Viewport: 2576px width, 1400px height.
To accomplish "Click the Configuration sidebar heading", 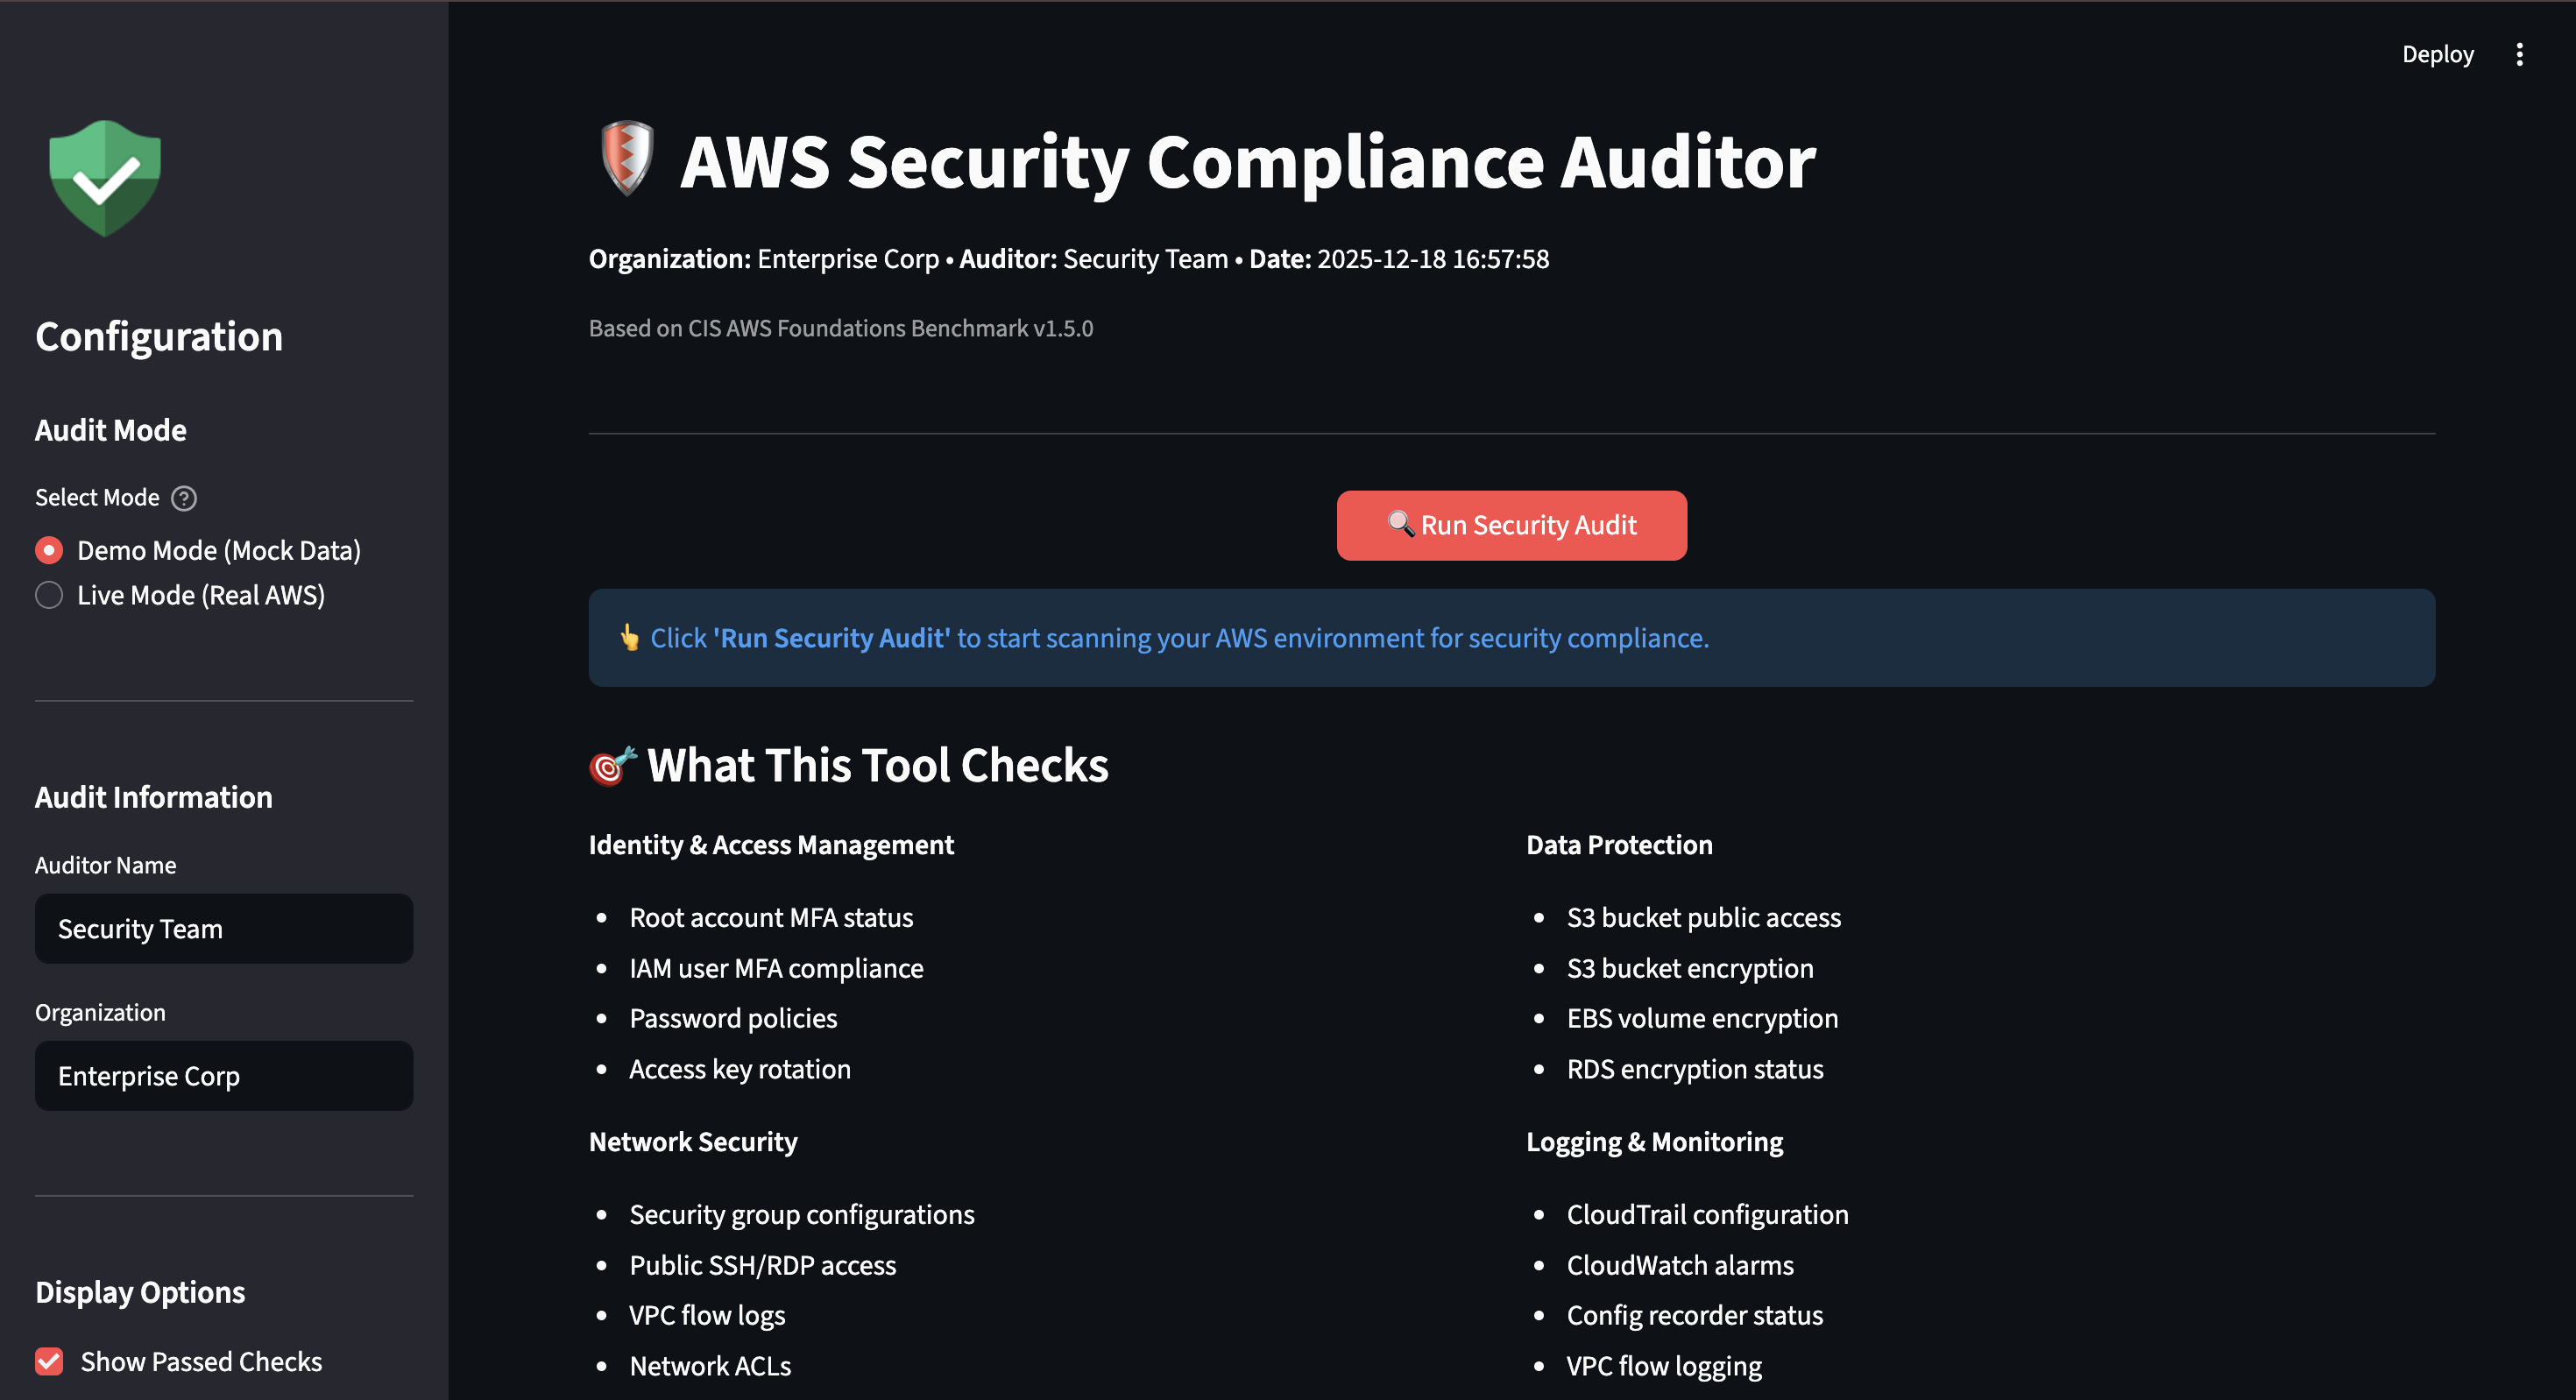I will (159, 337).
